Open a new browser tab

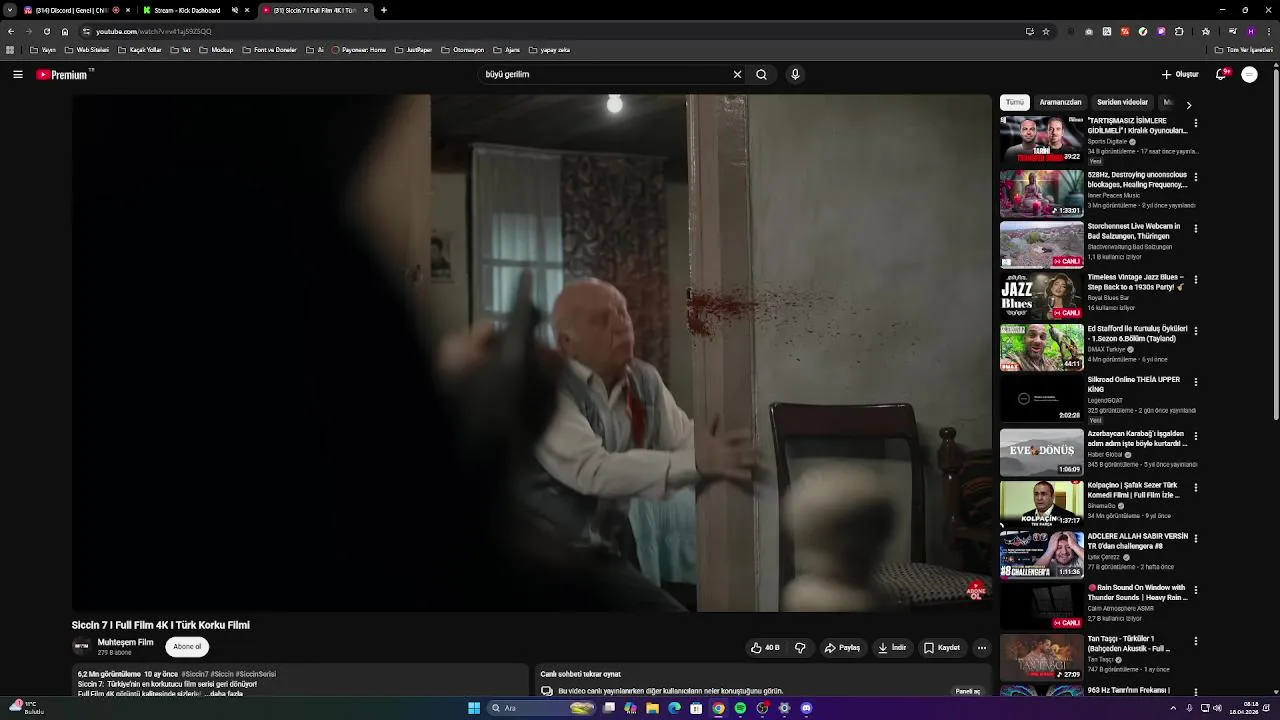(x=384, y=10)
